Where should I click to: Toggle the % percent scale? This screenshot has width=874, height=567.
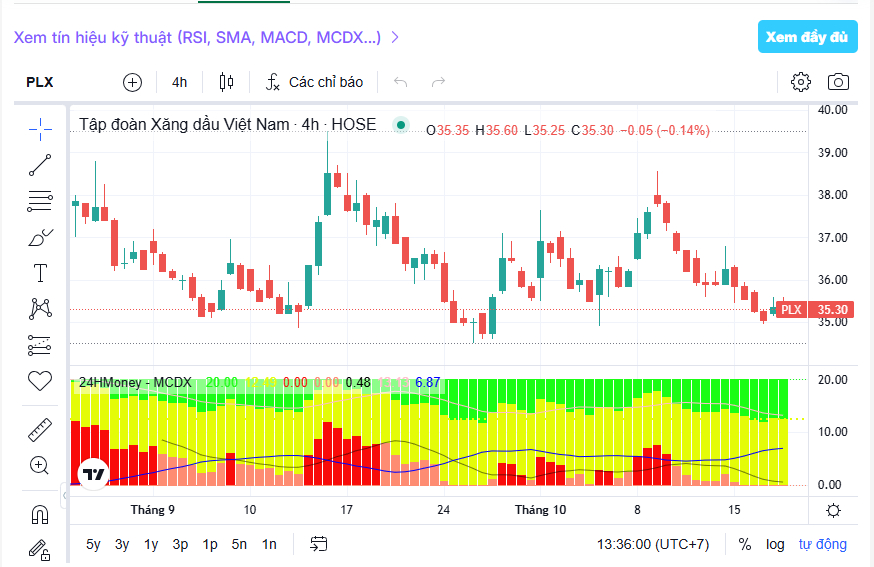(745, 544)
